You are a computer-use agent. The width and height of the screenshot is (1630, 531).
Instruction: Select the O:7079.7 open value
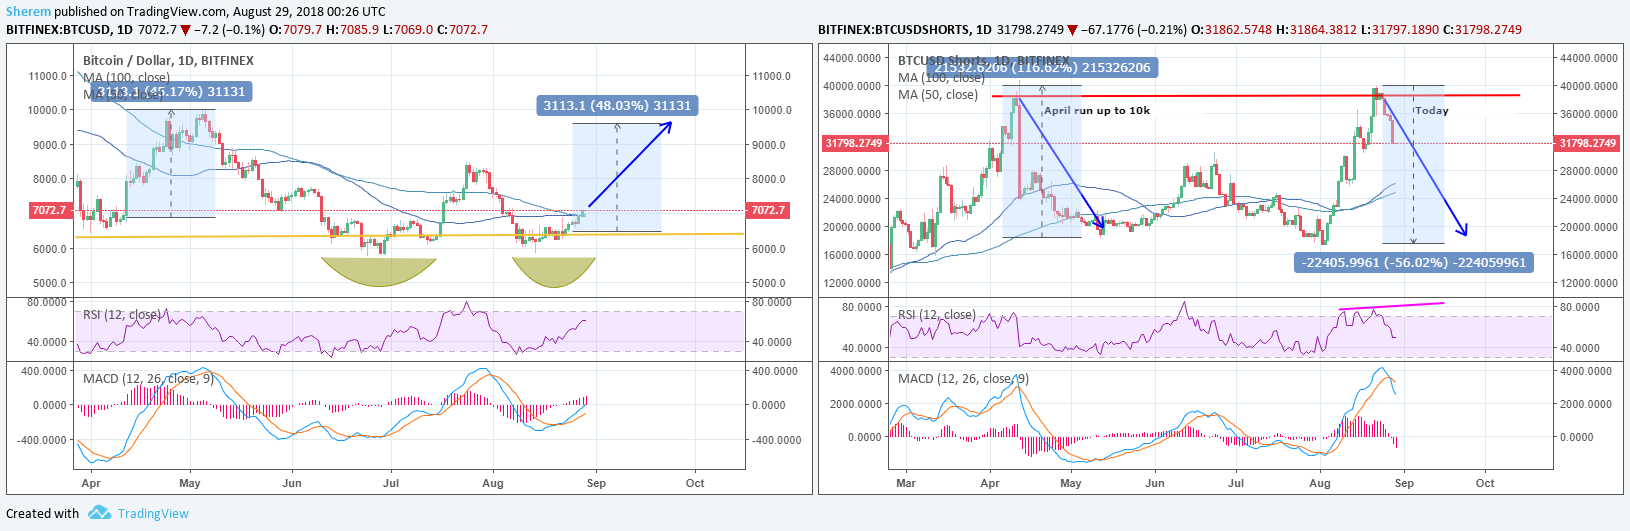(295, 29)
